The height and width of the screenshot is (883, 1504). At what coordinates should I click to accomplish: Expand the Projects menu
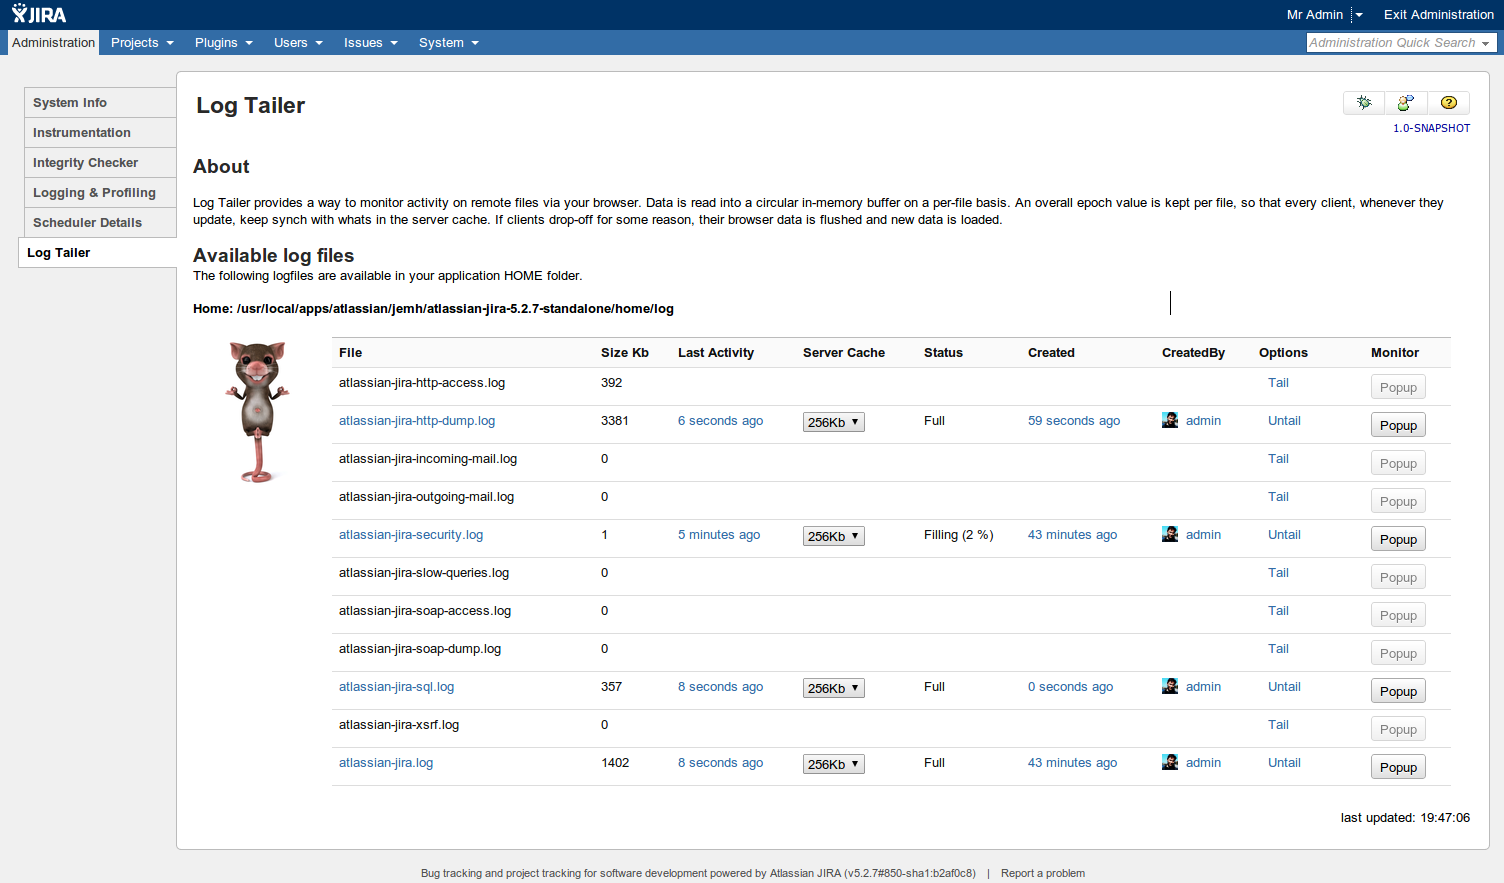pyautogui.click(x=142, y=42)
